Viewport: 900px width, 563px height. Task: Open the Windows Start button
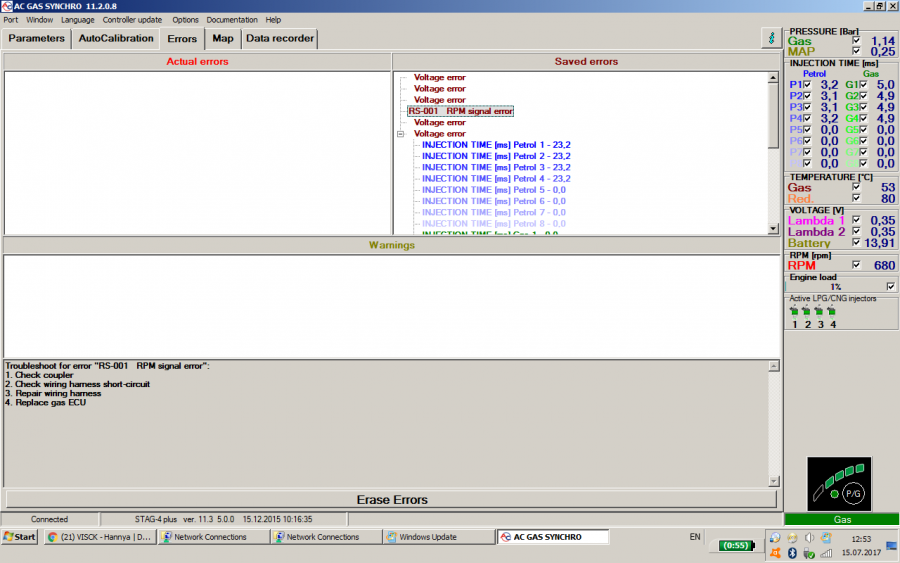point(19,537)
